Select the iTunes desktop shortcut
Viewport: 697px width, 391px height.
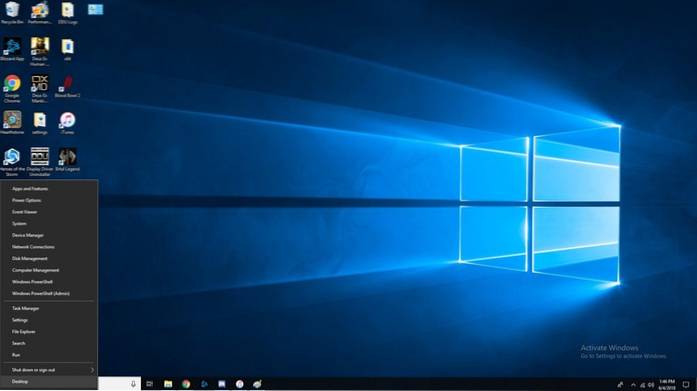[68, 123]
